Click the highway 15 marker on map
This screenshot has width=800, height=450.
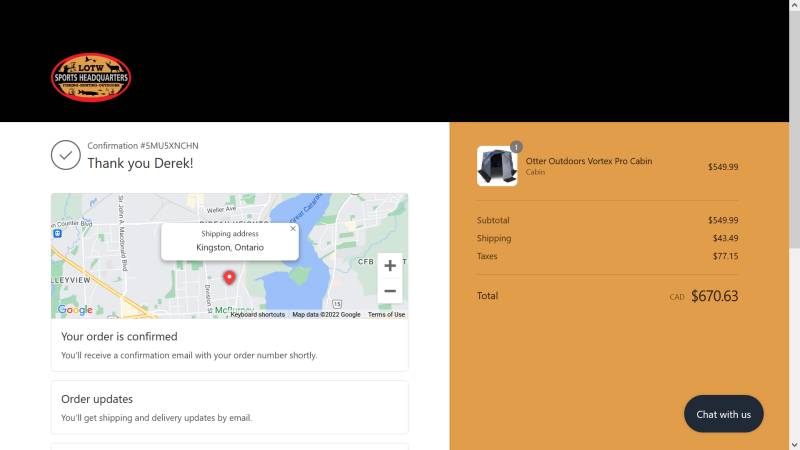(x=337, y=304)
